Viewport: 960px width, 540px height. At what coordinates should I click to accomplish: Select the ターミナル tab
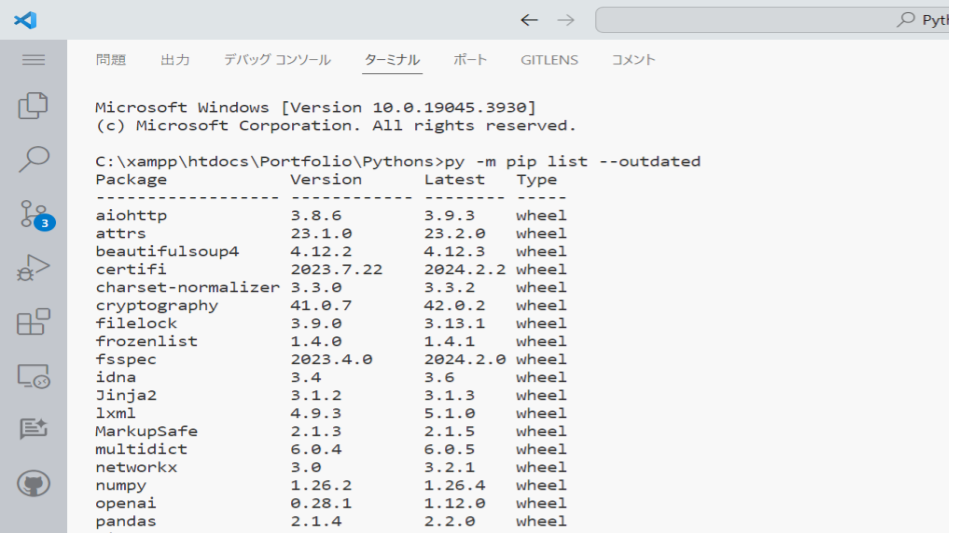[392, 60]
